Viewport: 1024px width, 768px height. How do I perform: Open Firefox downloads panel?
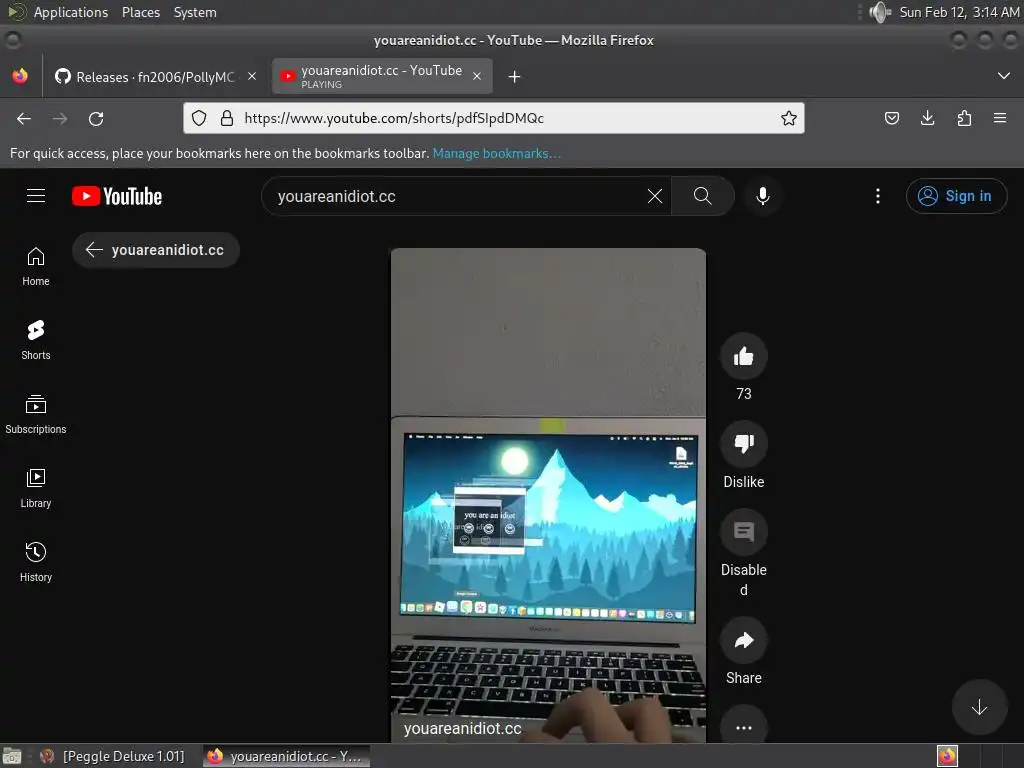point(927,118)
